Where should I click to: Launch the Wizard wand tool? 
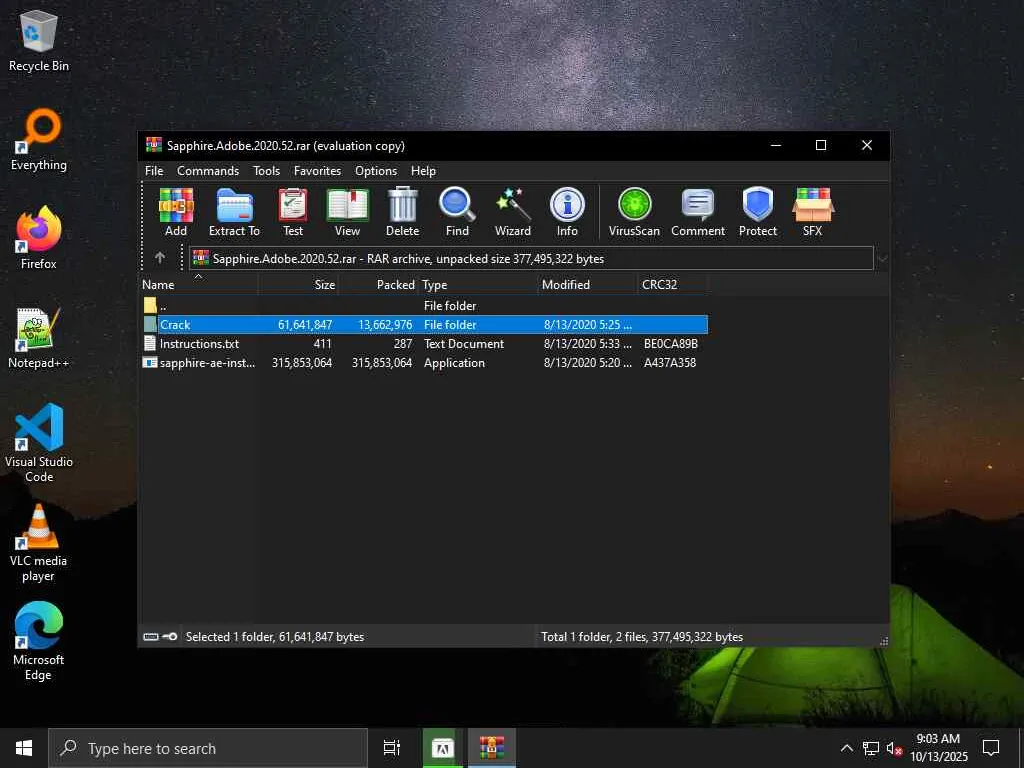click(513, 212)
